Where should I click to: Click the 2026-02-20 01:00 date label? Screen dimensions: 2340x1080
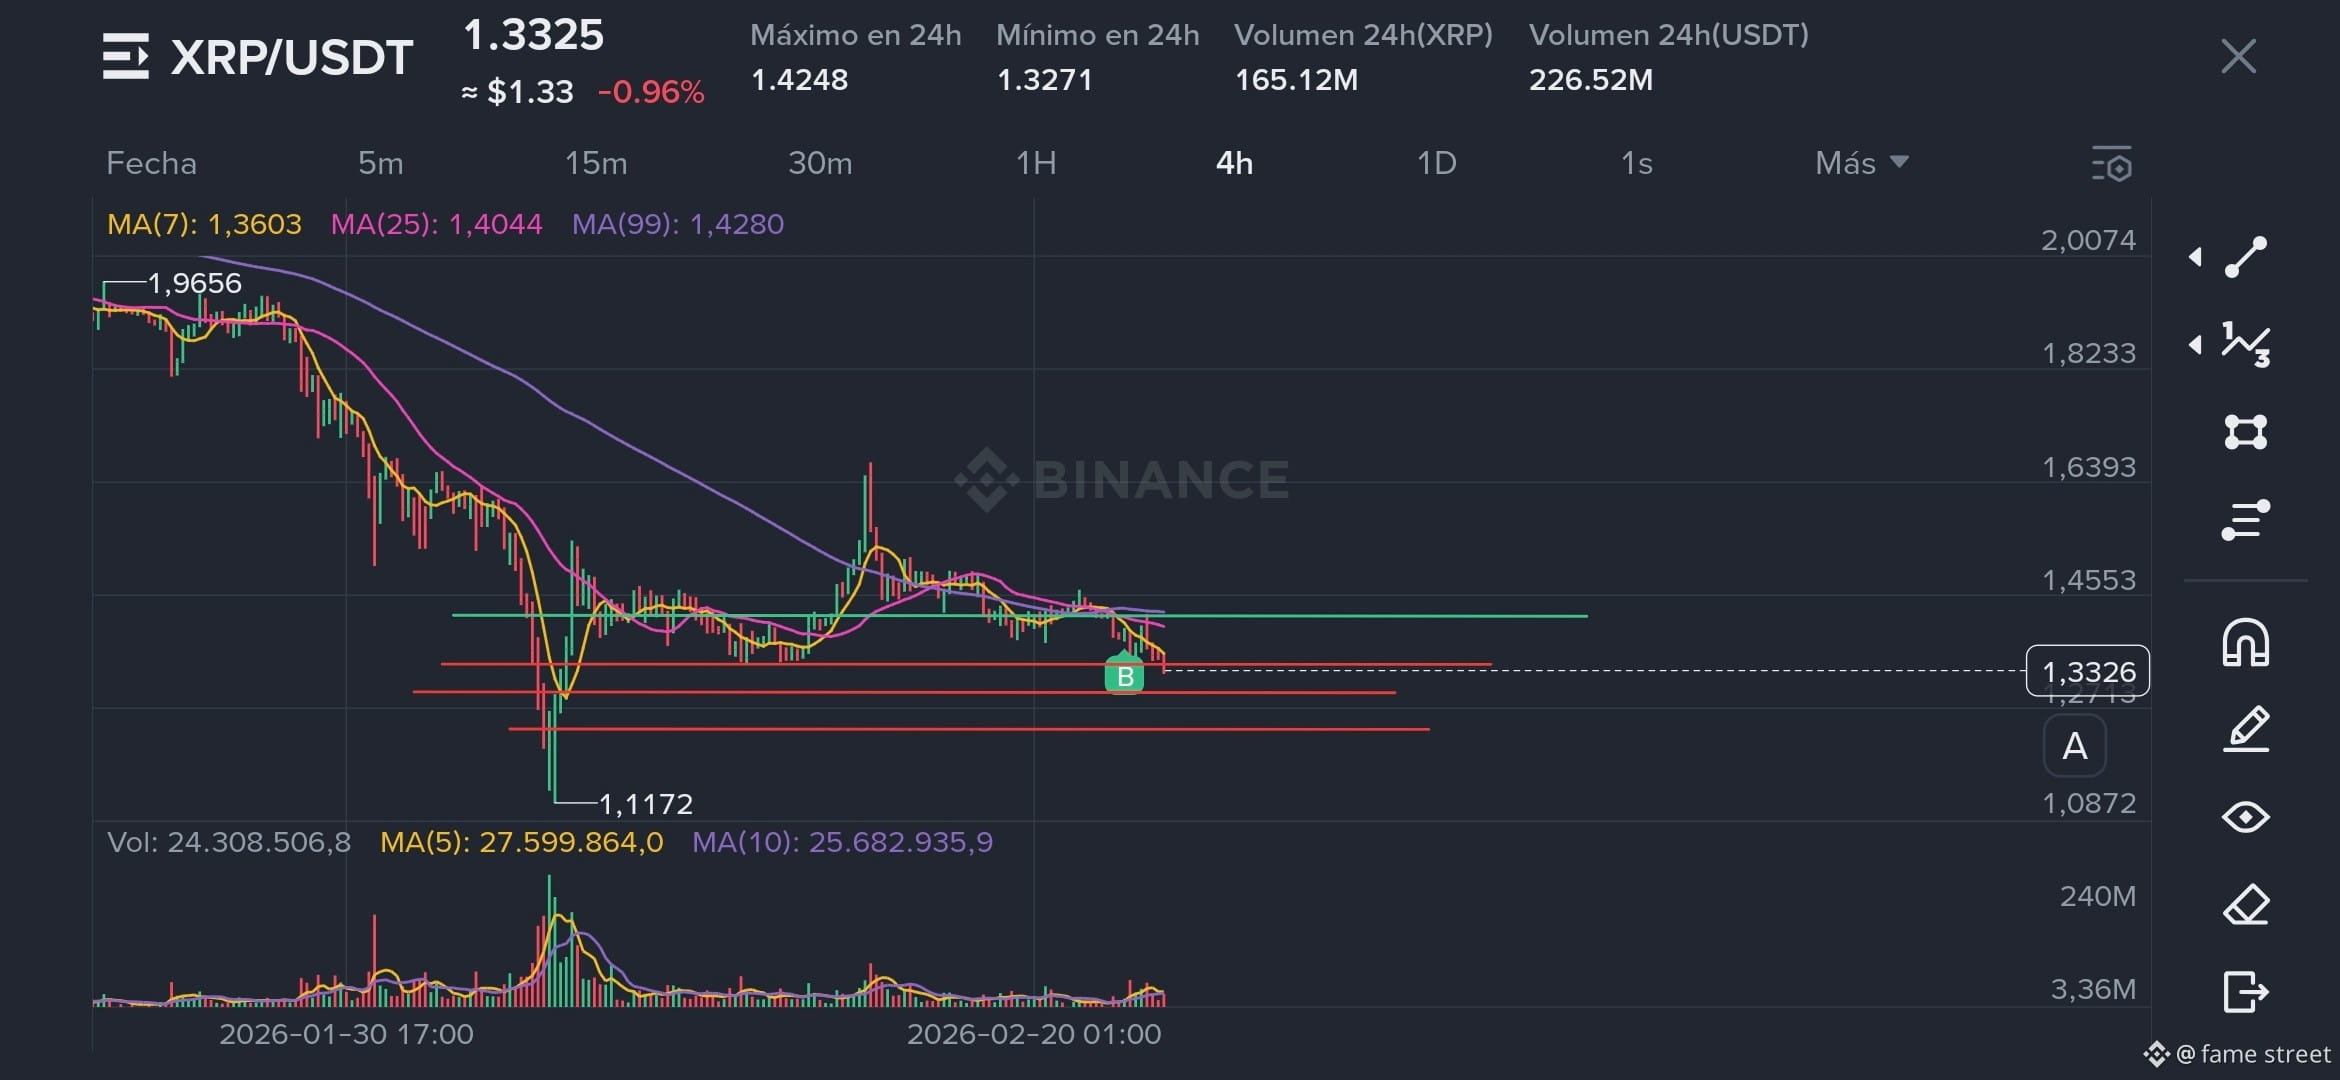point(1034,1034)
